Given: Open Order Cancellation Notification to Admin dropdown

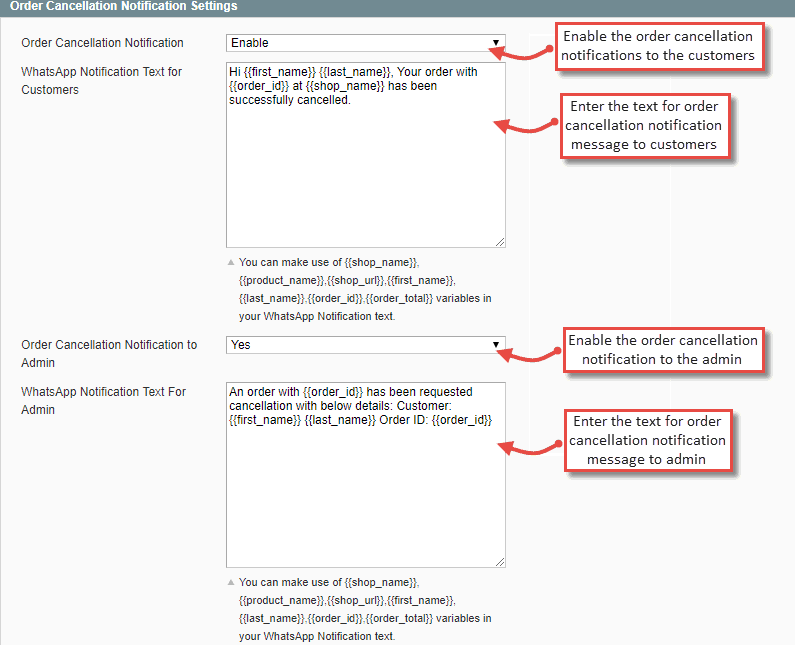Looking at the screenshot, I should 366,345.
